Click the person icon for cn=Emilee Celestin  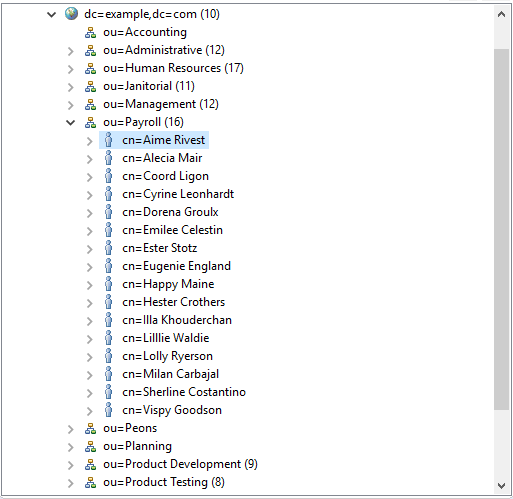coord(109,230)
